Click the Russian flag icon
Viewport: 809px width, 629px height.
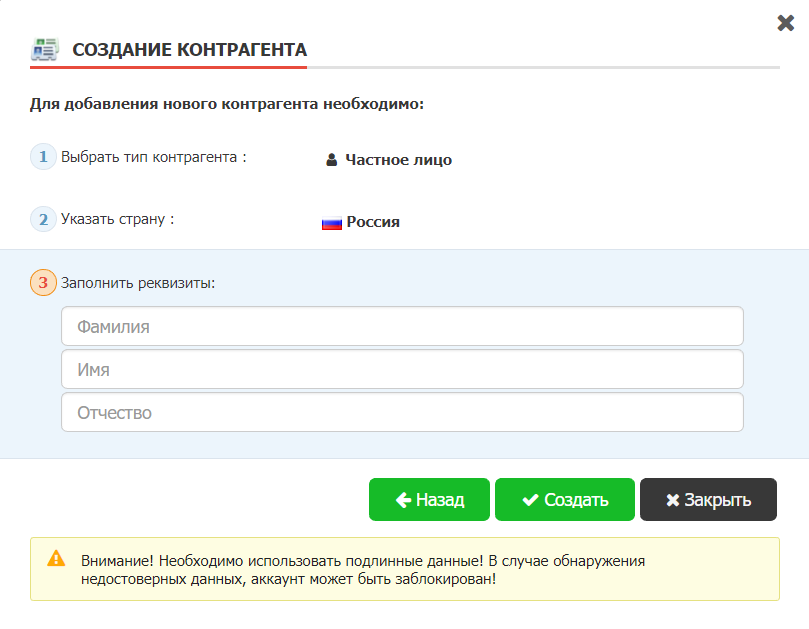pos(332,223)
